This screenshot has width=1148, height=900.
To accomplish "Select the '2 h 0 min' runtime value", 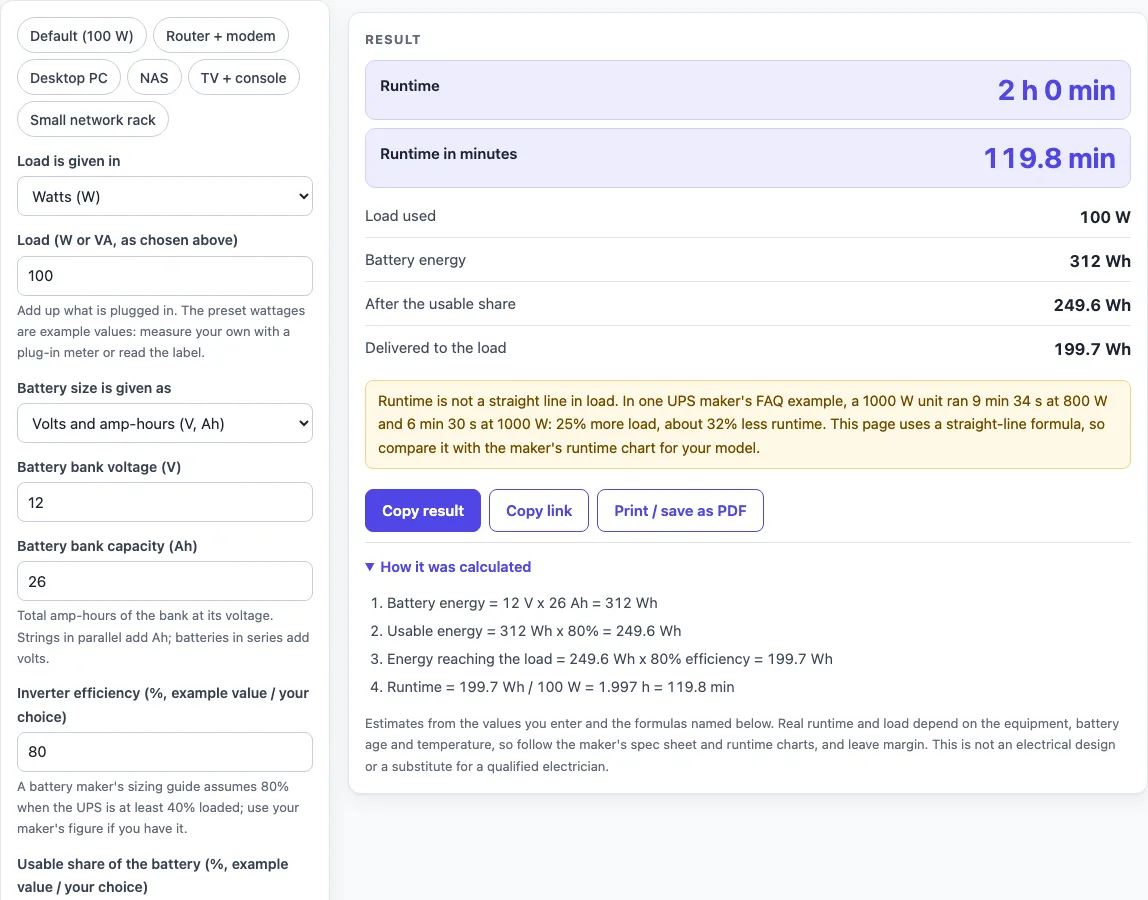I will pos(1056,90).
